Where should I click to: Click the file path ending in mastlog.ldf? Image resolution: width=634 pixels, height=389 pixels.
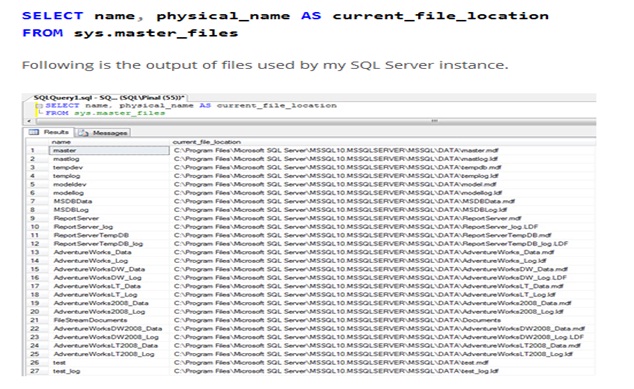point(336,159)
